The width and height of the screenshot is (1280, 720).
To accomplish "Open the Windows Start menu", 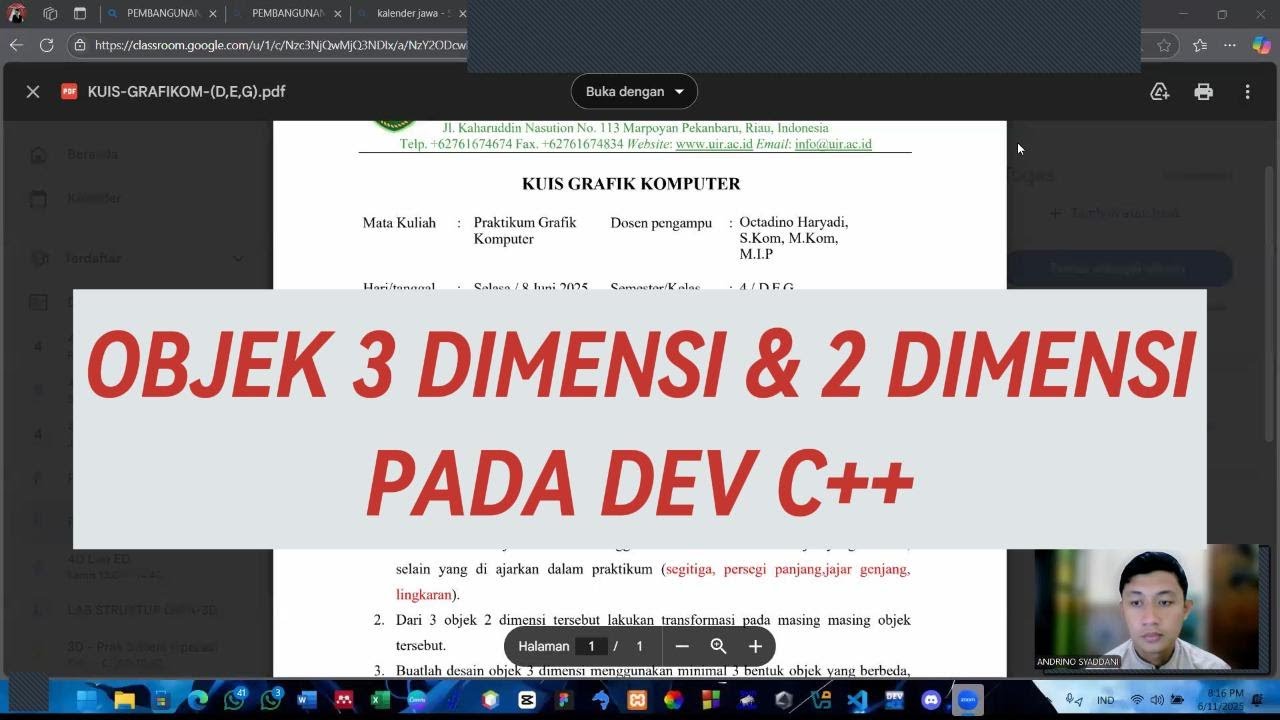I will tap(87, 699).
